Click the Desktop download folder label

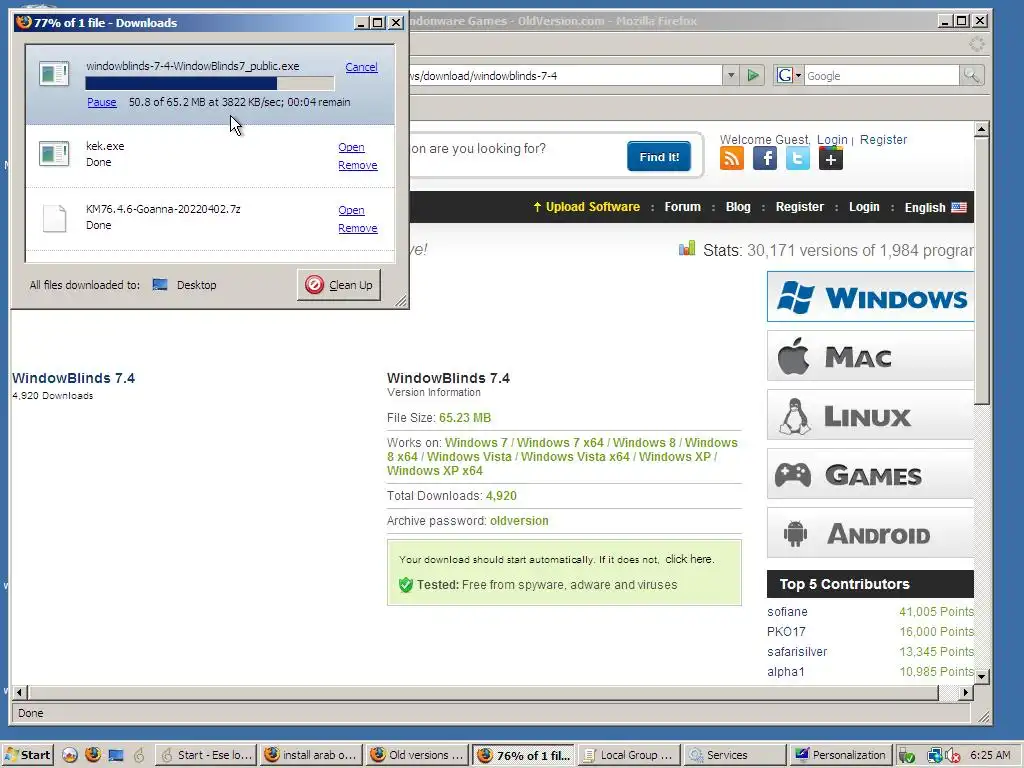coord(196,285)
